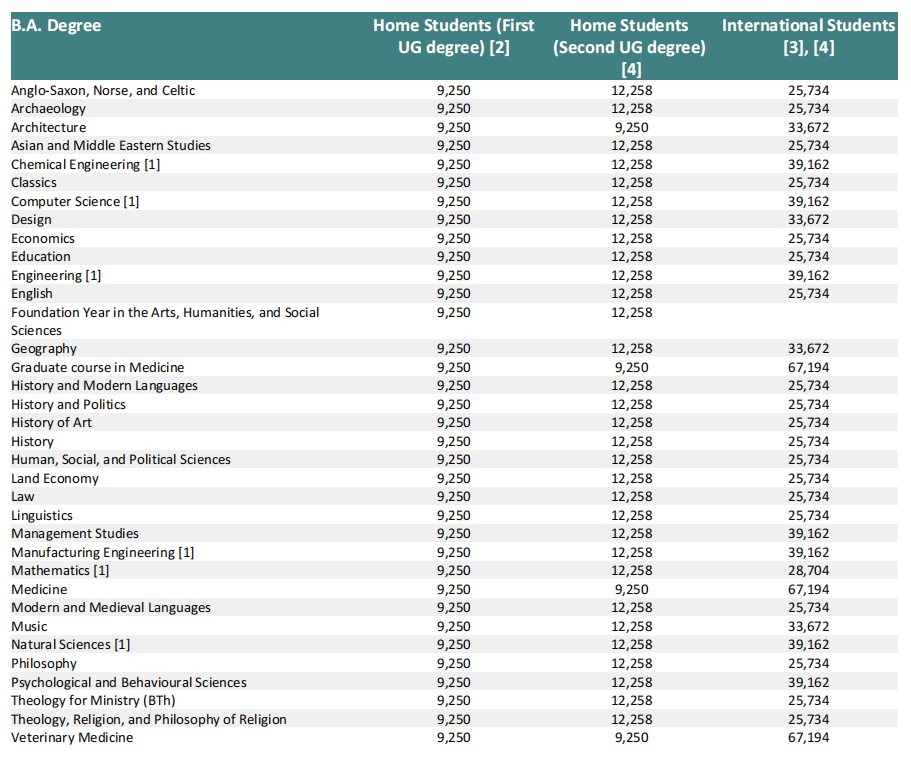Viewport: 911px width, 763px height.
Task: Click the 'Architecture' degree name
Action: coord(48,127)
